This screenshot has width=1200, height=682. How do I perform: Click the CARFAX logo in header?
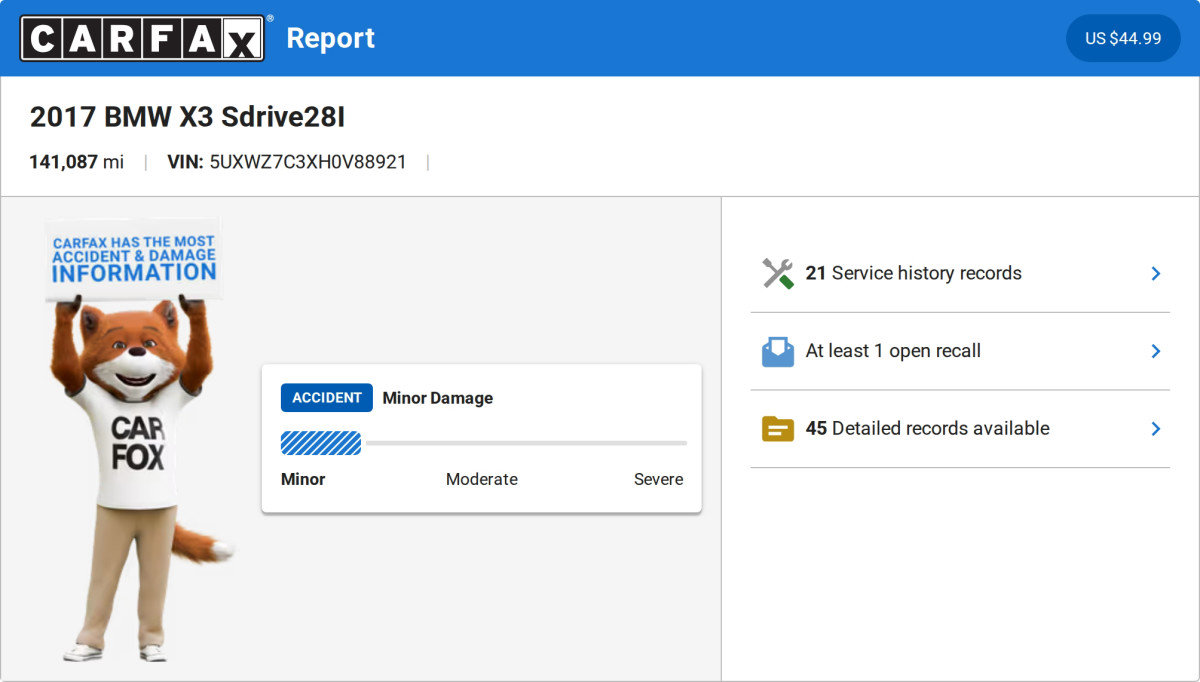point(143,38)
